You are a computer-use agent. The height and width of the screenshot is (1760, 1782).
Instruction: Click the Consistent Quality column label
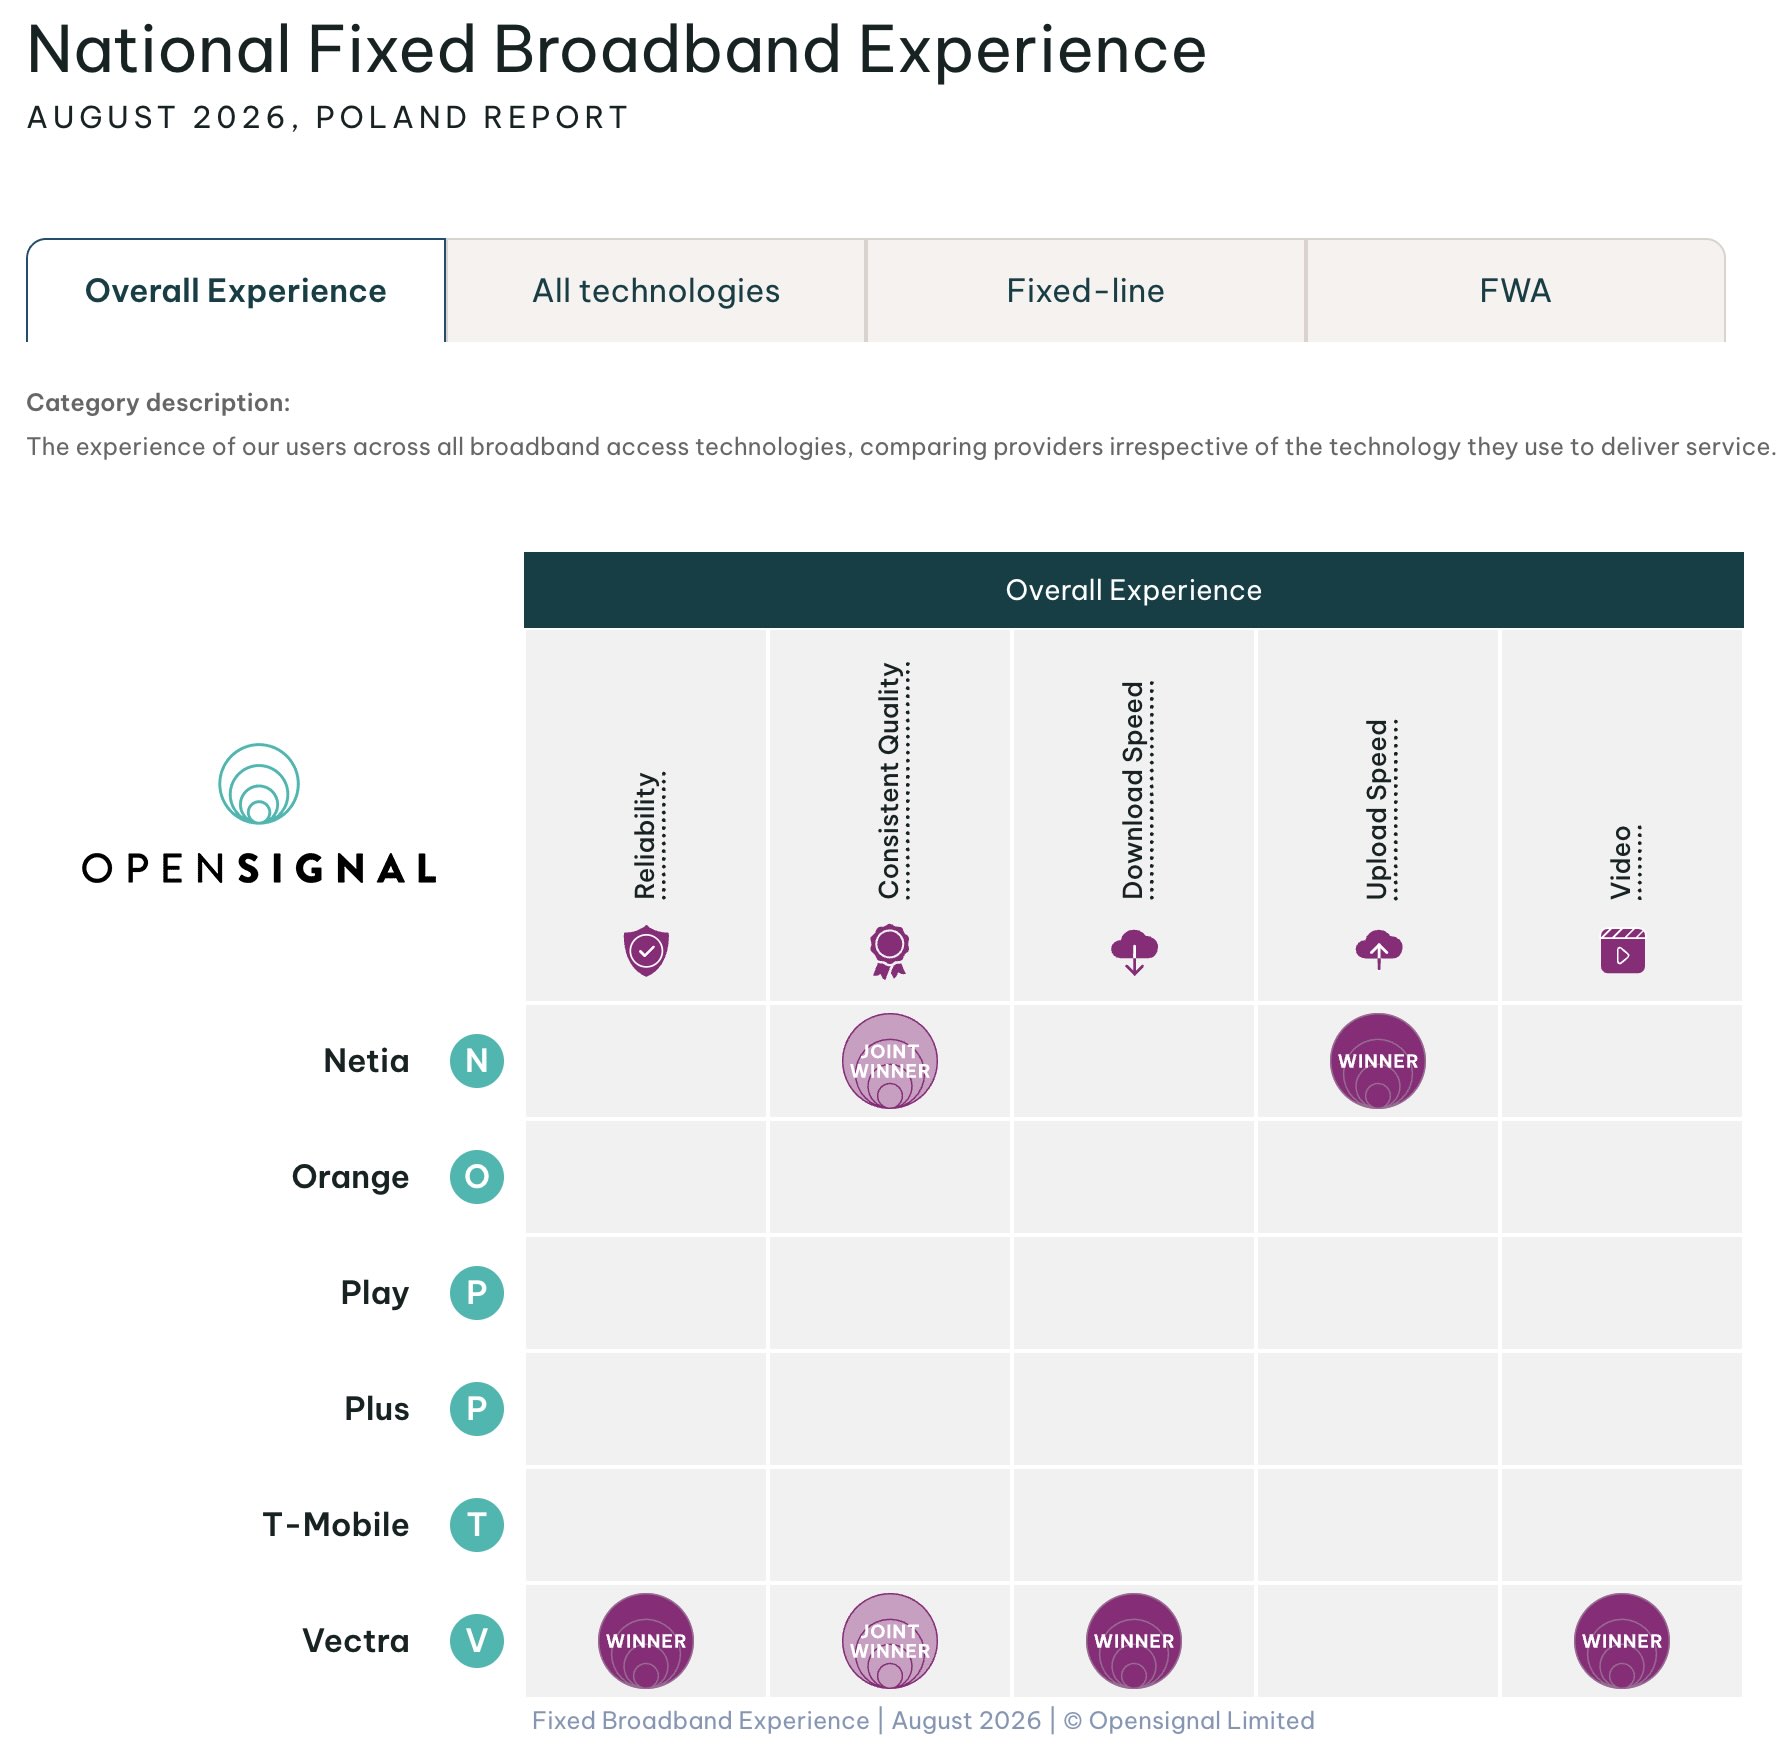(891, 780)
